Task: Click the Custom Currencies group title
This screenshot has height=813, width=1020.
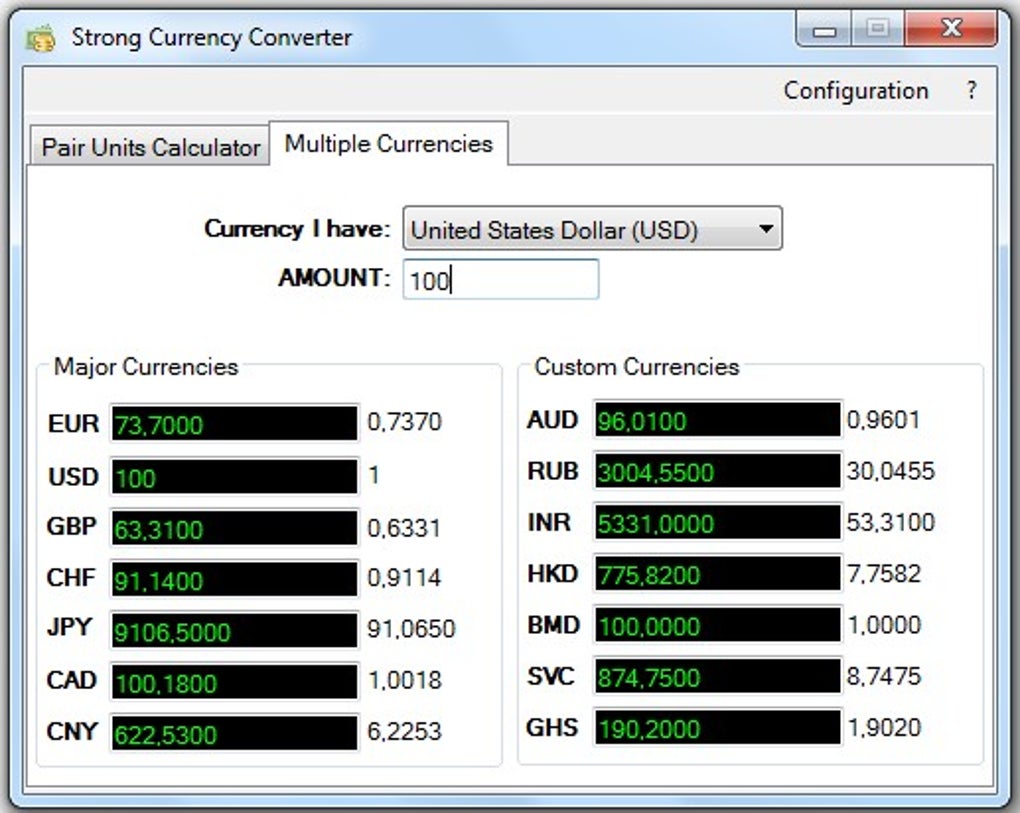Action: pos(637,367)
